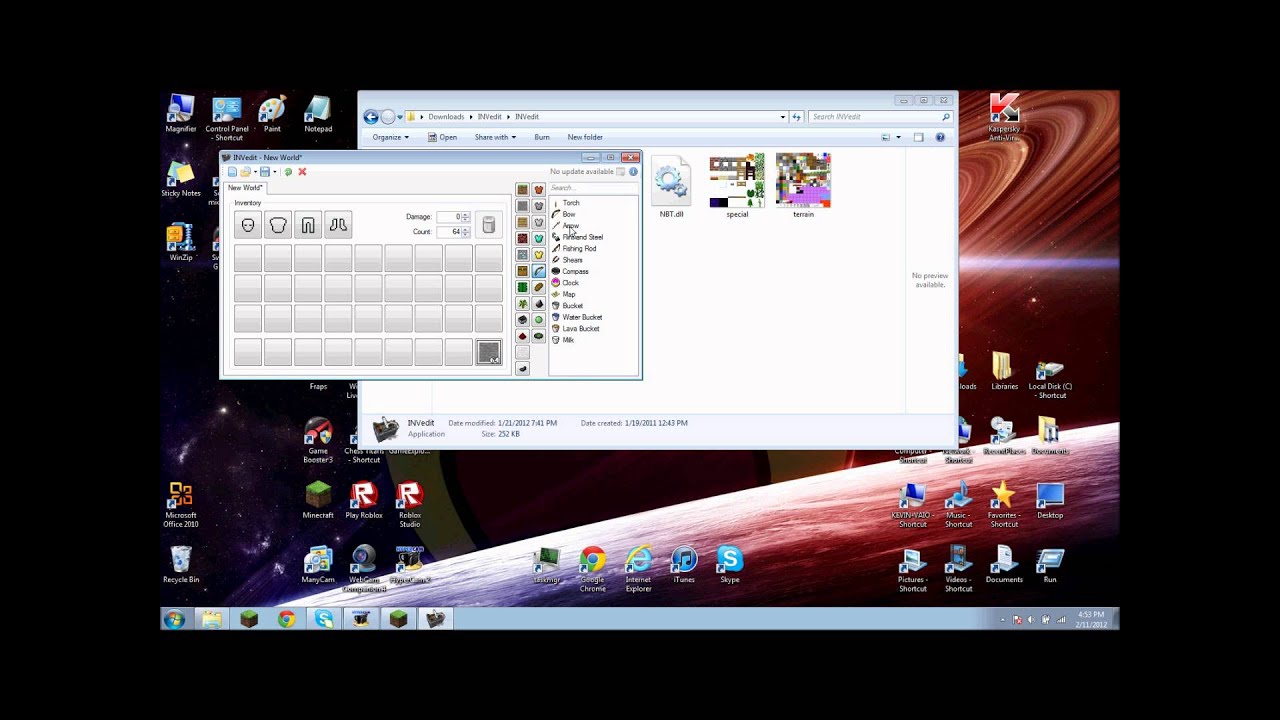Open the bread food item category
The height and width of the screenshot is (720, 1280).
pyautogui.click(x=539, y=288)
